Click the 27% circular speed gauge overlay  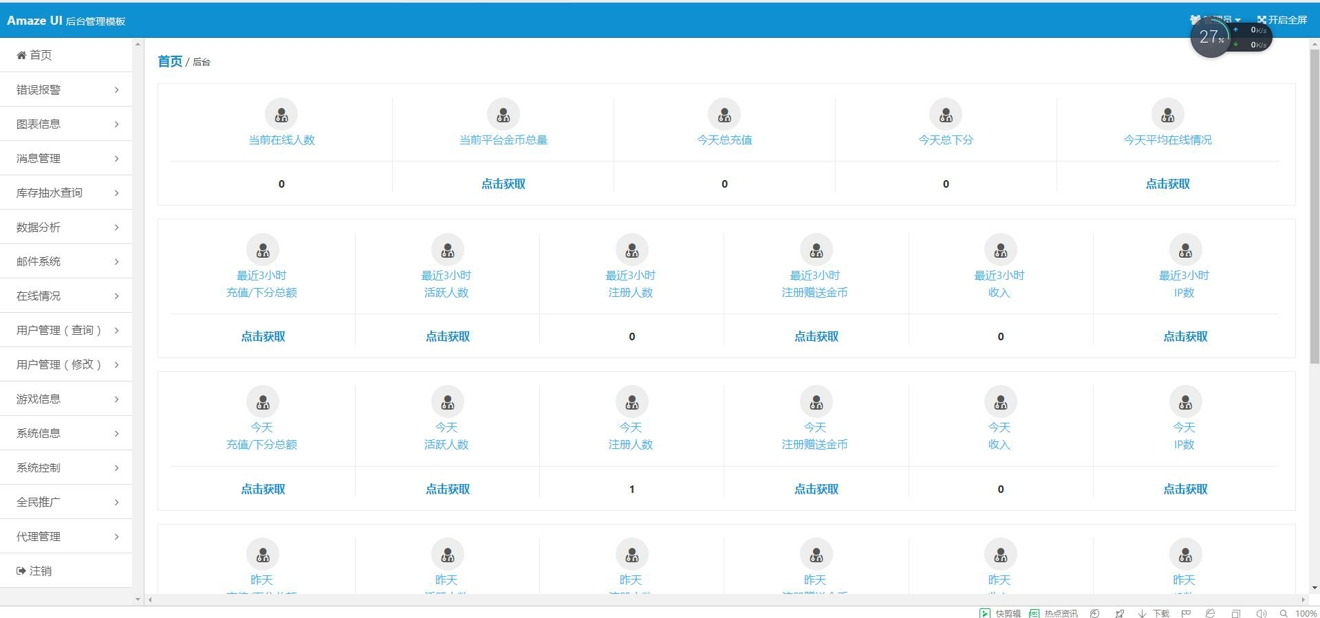[1209, 38]
